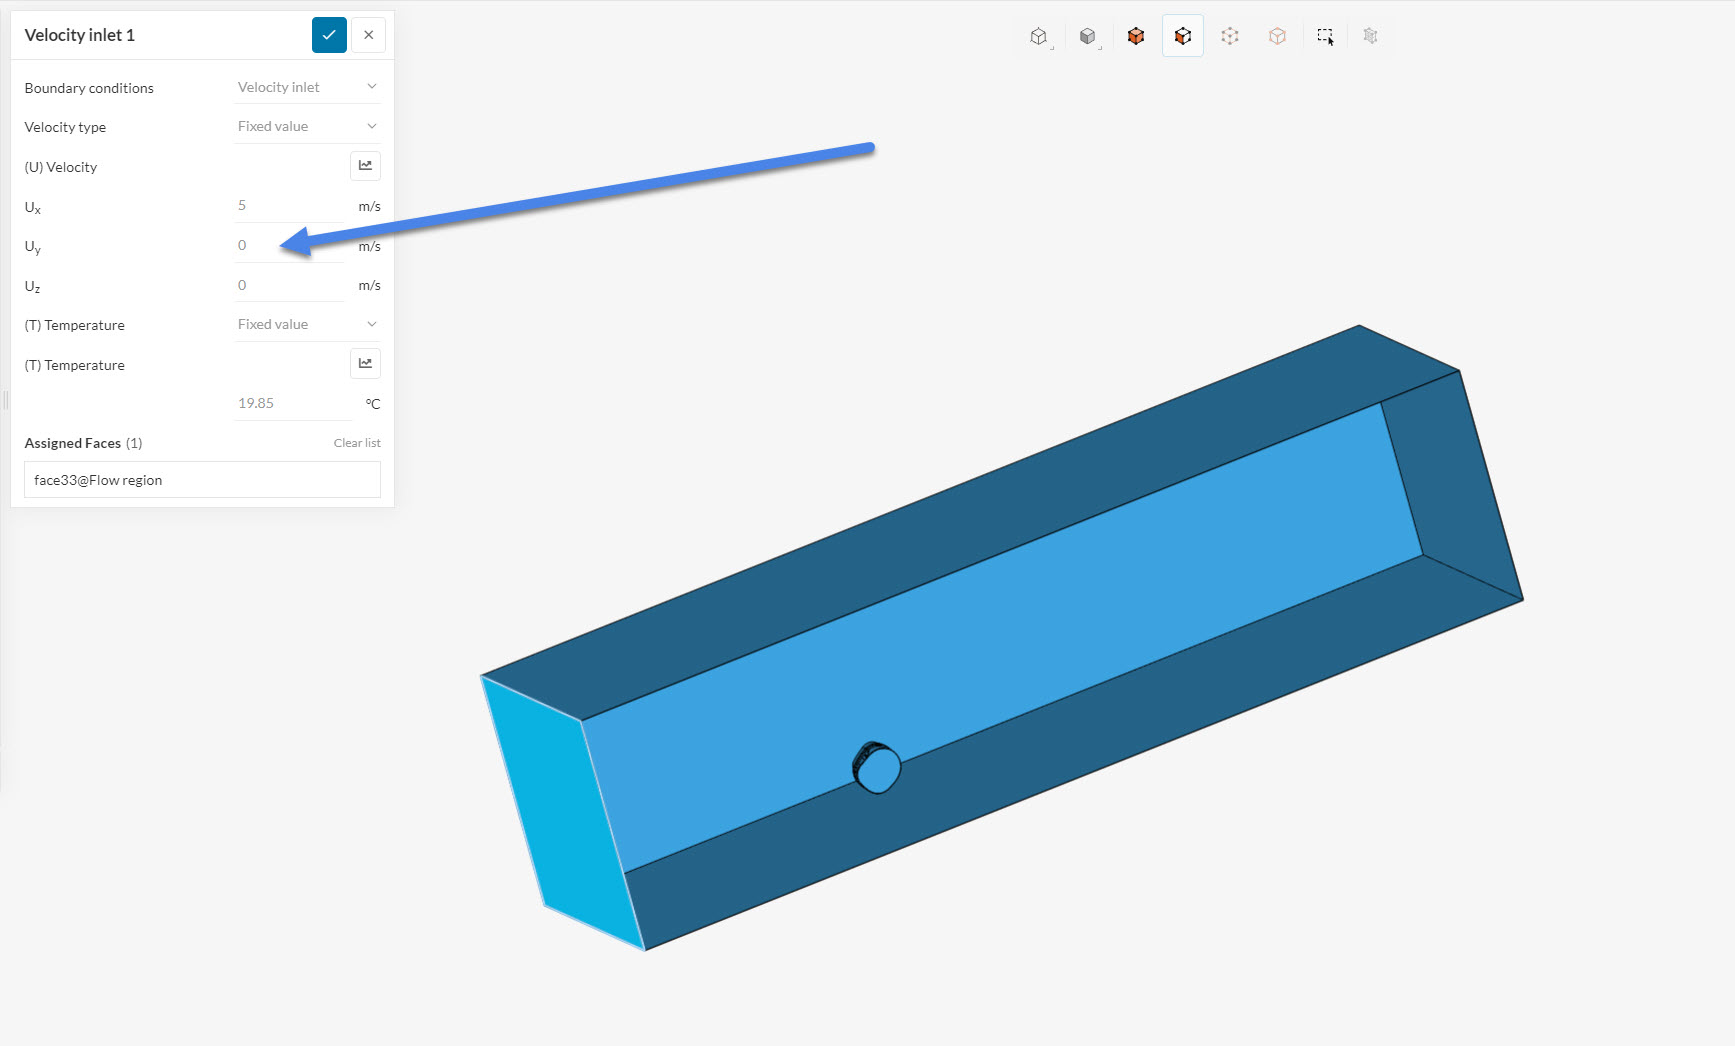Open the (U) Velocity table input editor
The height and width of the screenshot is (1046, 1735).
[365, 165]
